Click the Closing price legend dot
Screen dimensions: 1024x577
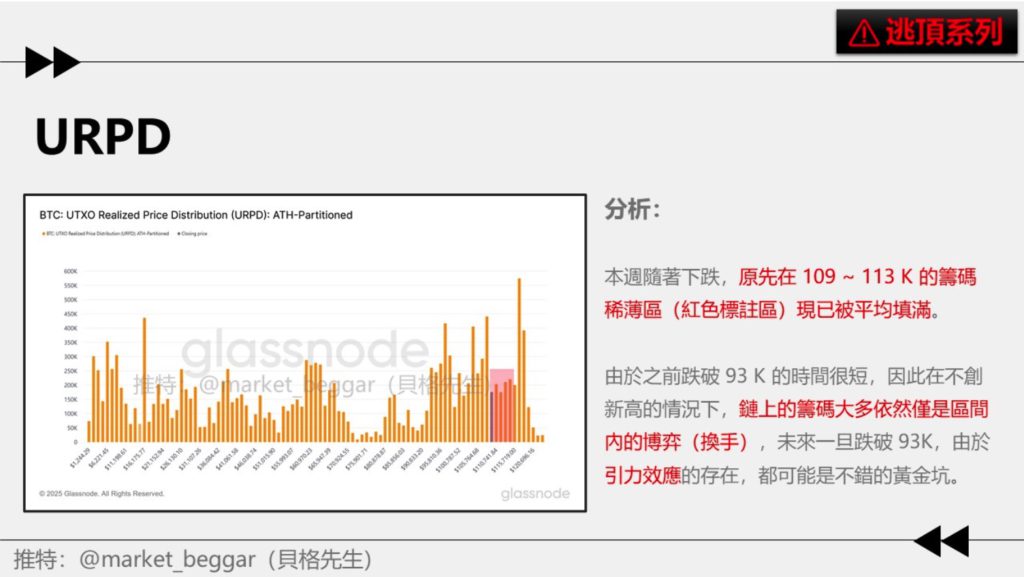point(178,233)
